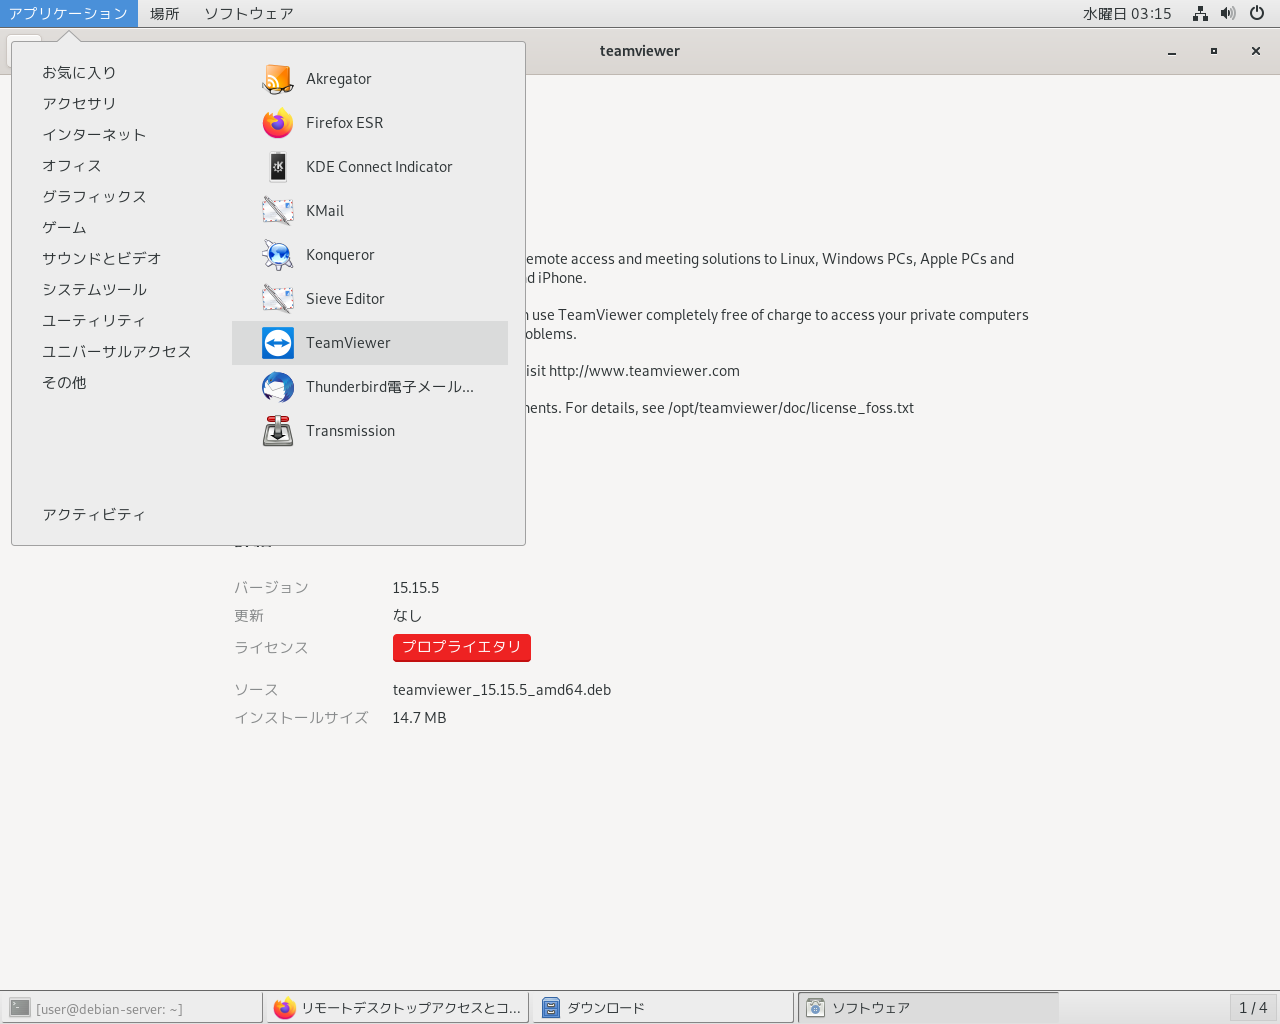Image resolution: width=1280 pixels, height=1024 pixels.
Task: Select the オフィス category
Action: (72, 166)
